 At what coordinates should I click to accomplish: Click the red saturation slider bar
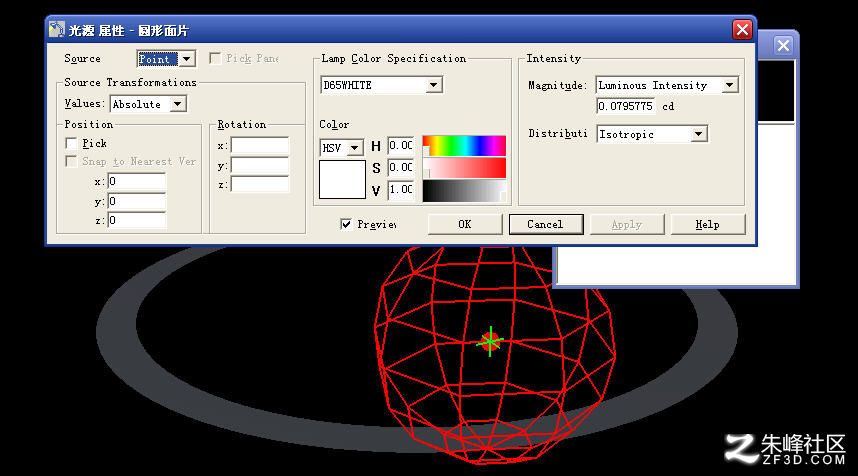pyautogui.click(x=464, y=168)
